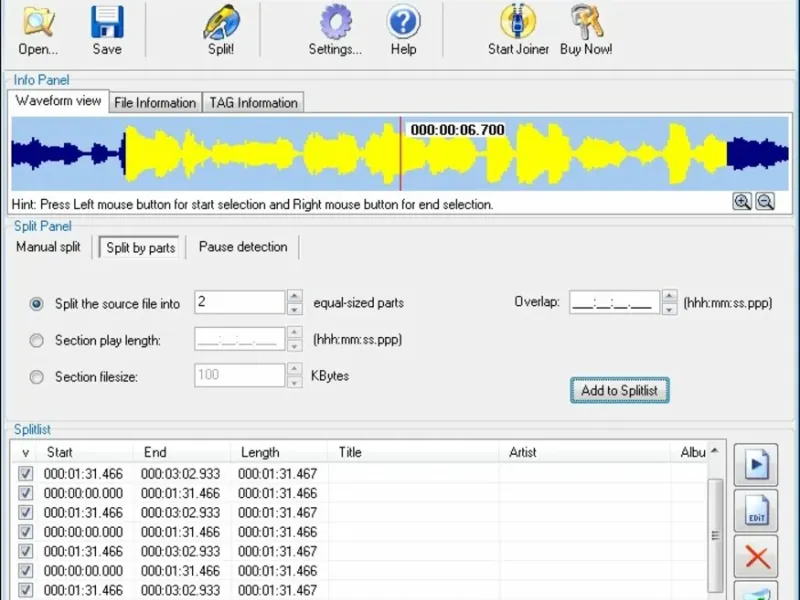This screenshot has width=800, height=600.
Task: Delete selected splitlist entry with red X
Action: pyautogui.click(x=756, y=556)
